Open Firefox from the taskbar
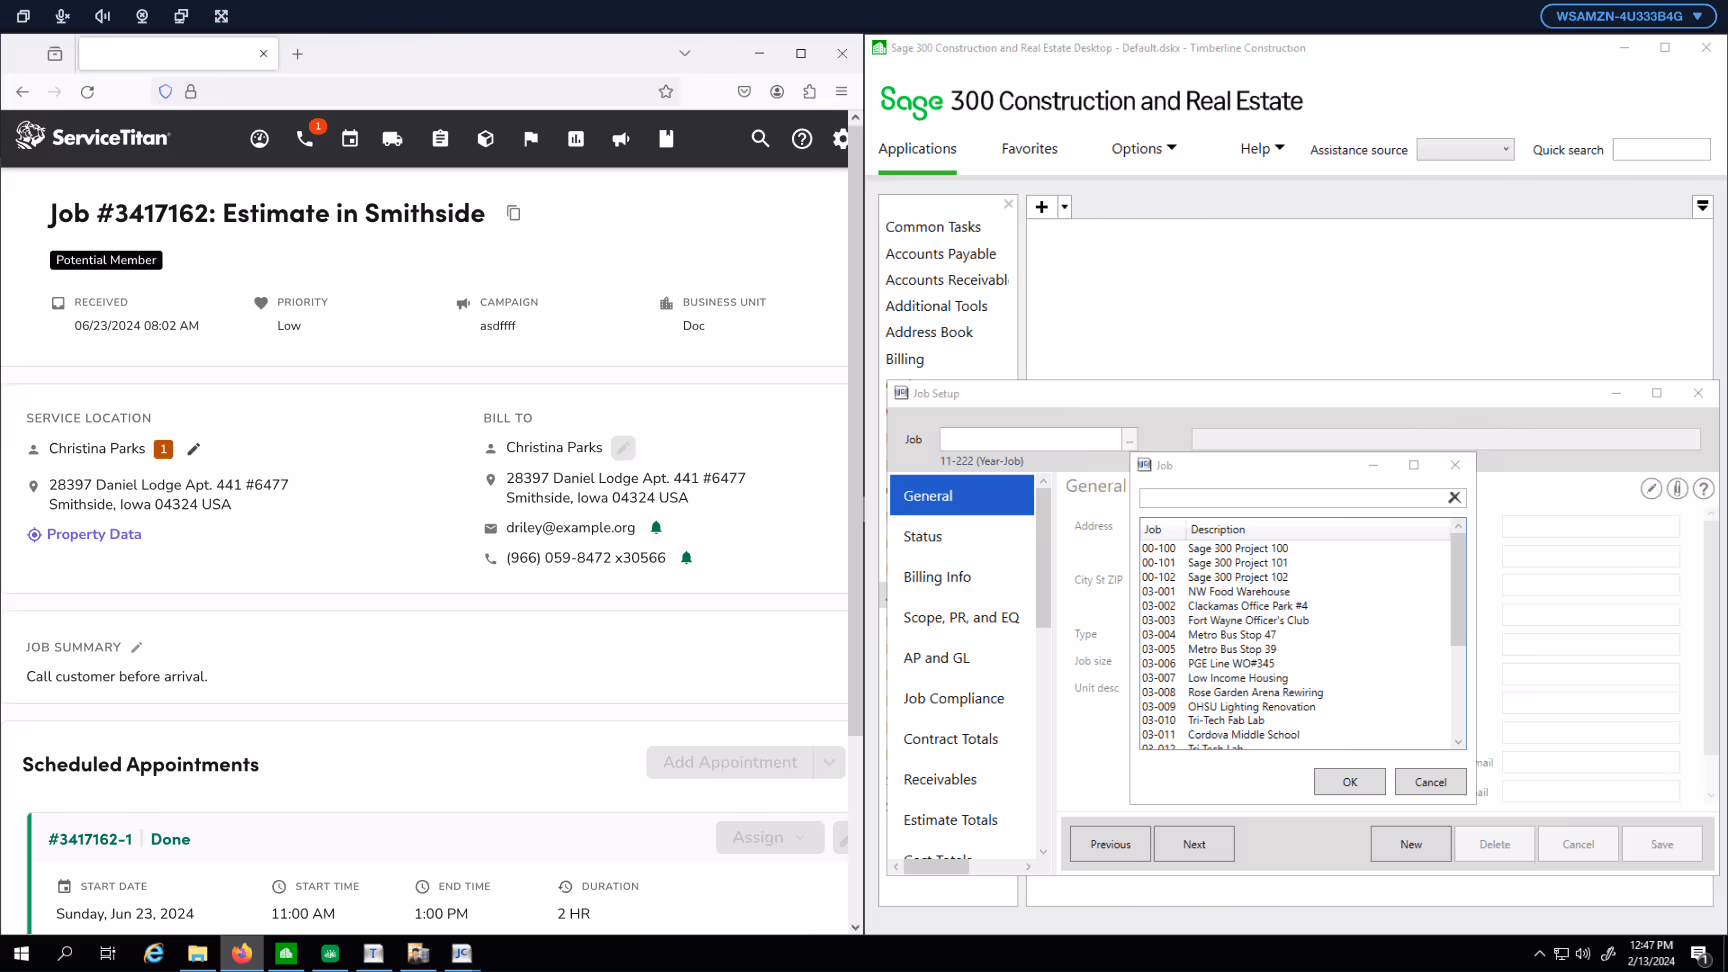 pyautogui.click(x=242, y=953)
